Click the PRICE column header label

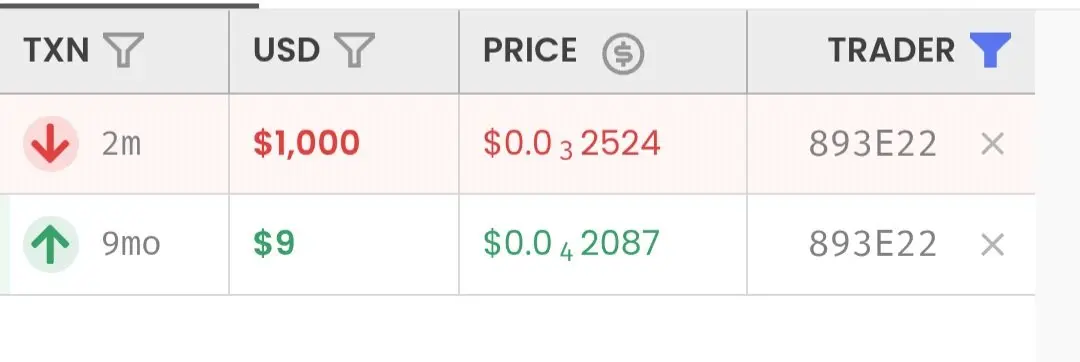(530, 50)
